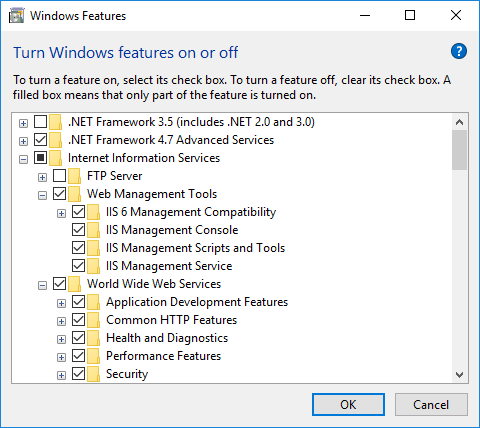This screenshot has height=428, width=480.
Task: Click folder icon beside Health and Diagnostics
Action: coord(93,338)
